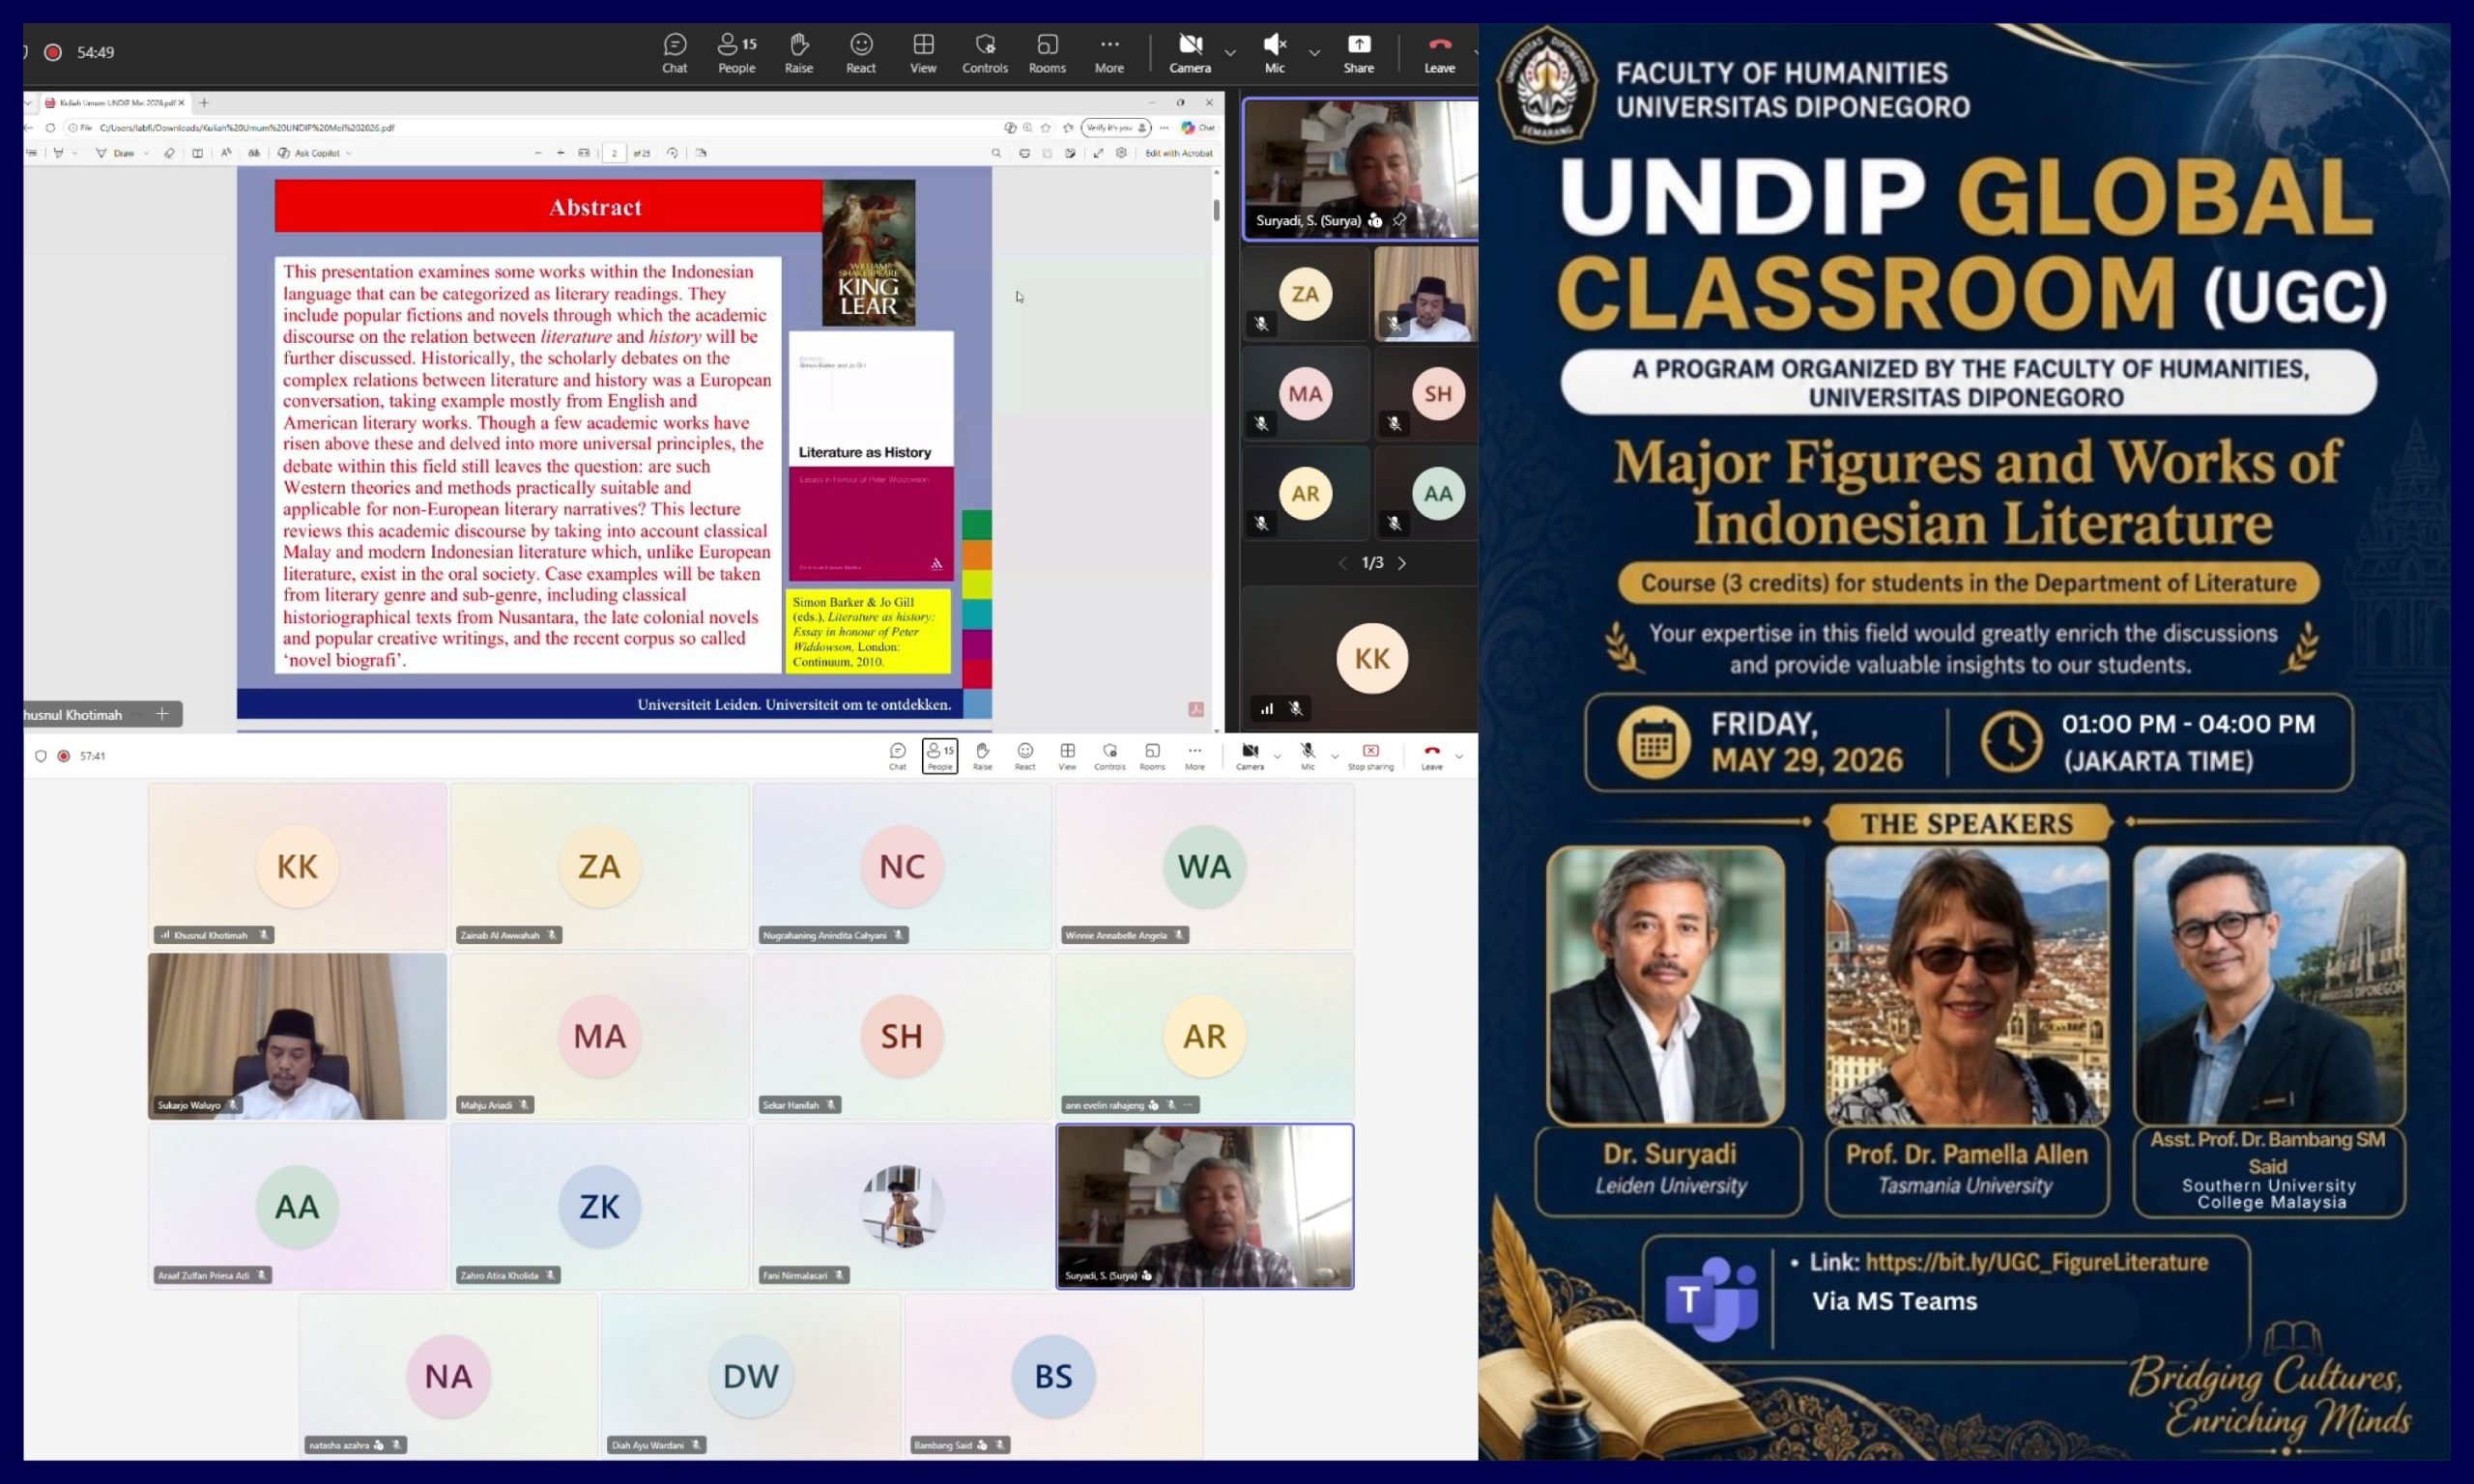Open PDF table of contents icon
This screenshot has width=2474, height=1484.
pyautogui.click(x=32, y=153)
